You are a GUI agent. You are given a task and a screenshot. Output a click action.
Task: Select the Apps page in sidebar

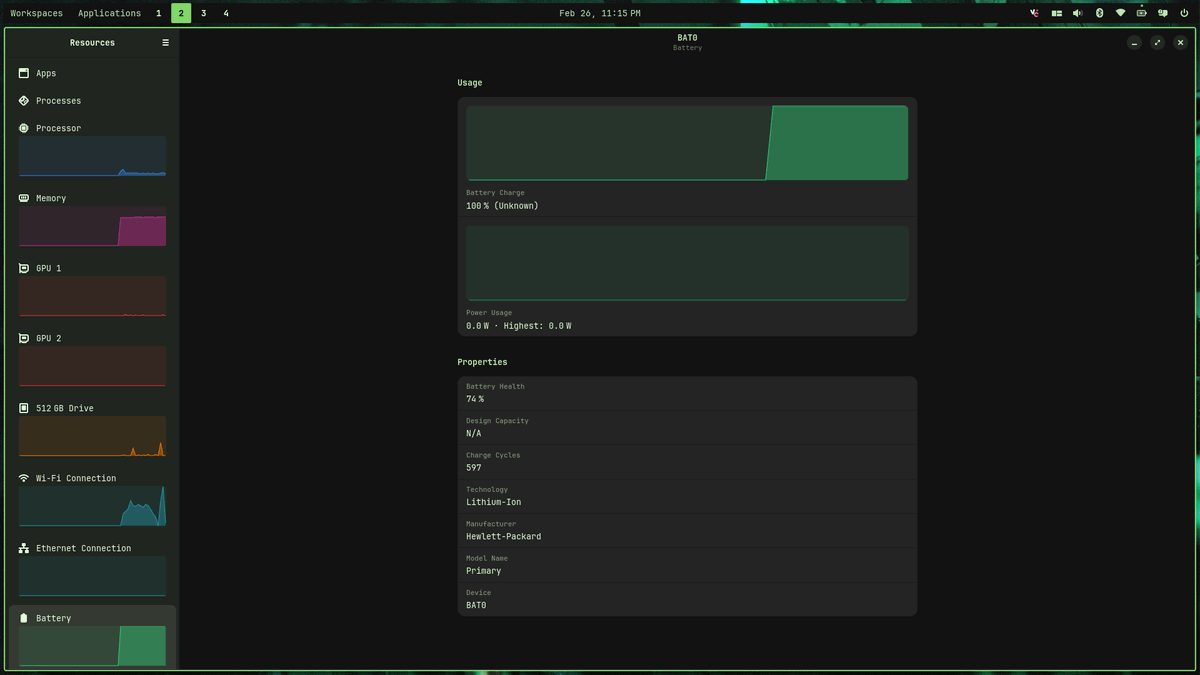pyautogui.click(x=92, y=73)
